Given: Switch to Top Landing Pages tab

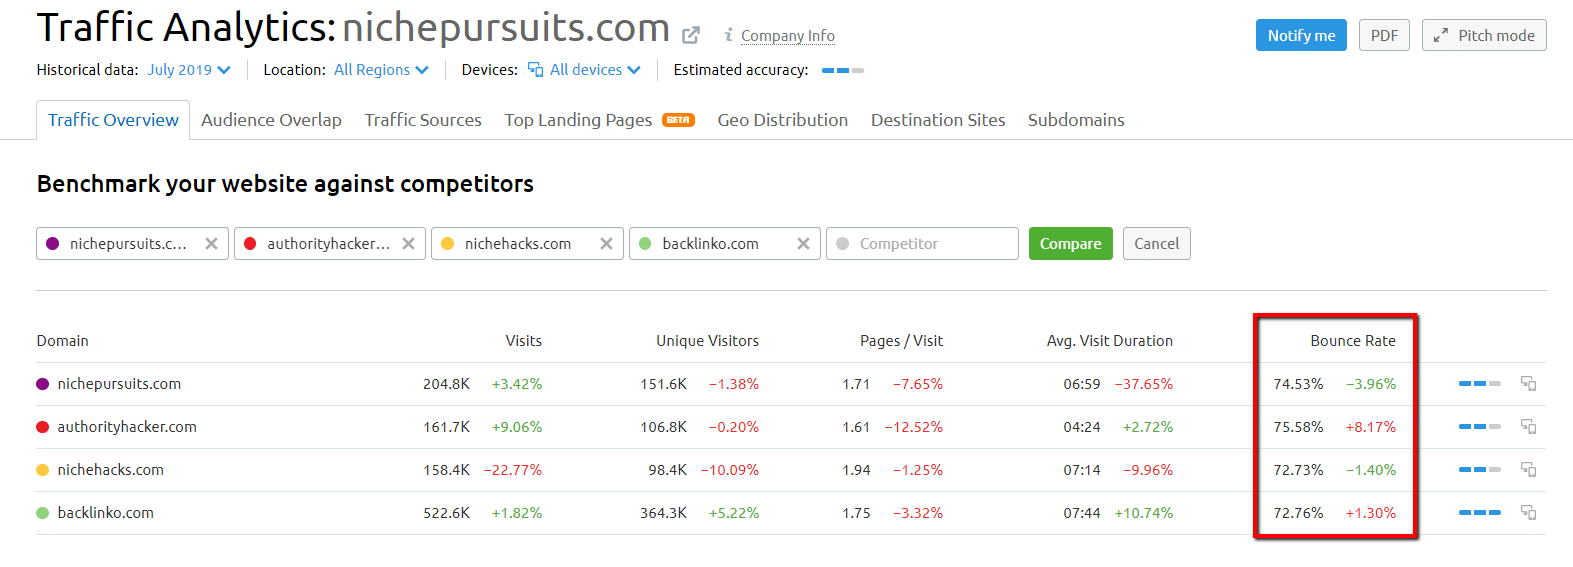Looking at the screenshot, I should [x=578, y=120].
